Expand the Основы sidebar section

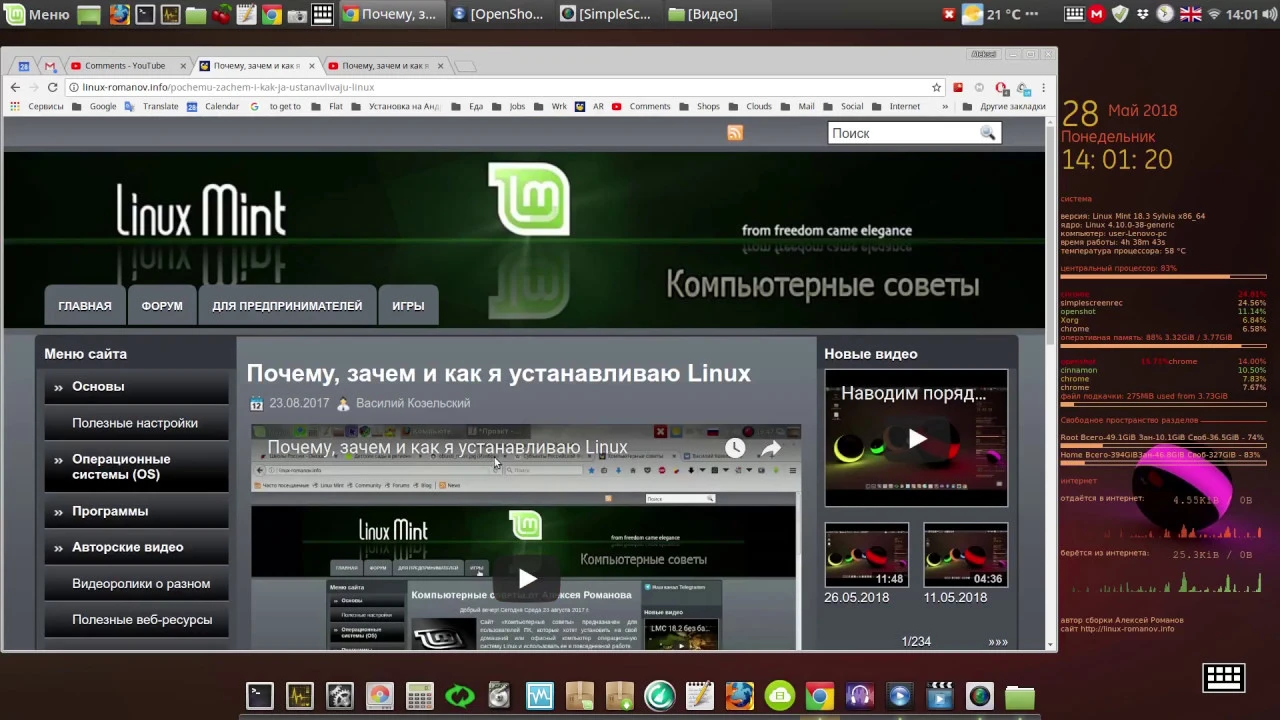coord(136,386)
